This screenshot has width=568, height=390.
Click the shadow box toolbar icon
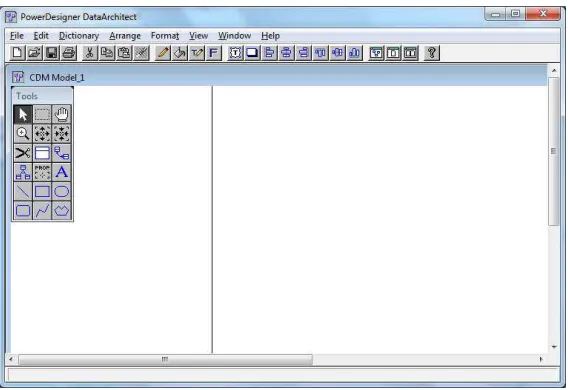click(252, 53)
